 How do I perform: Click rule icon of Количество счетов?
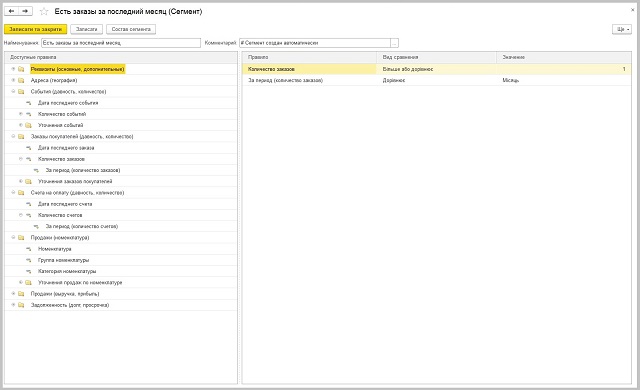click(29, 215)
